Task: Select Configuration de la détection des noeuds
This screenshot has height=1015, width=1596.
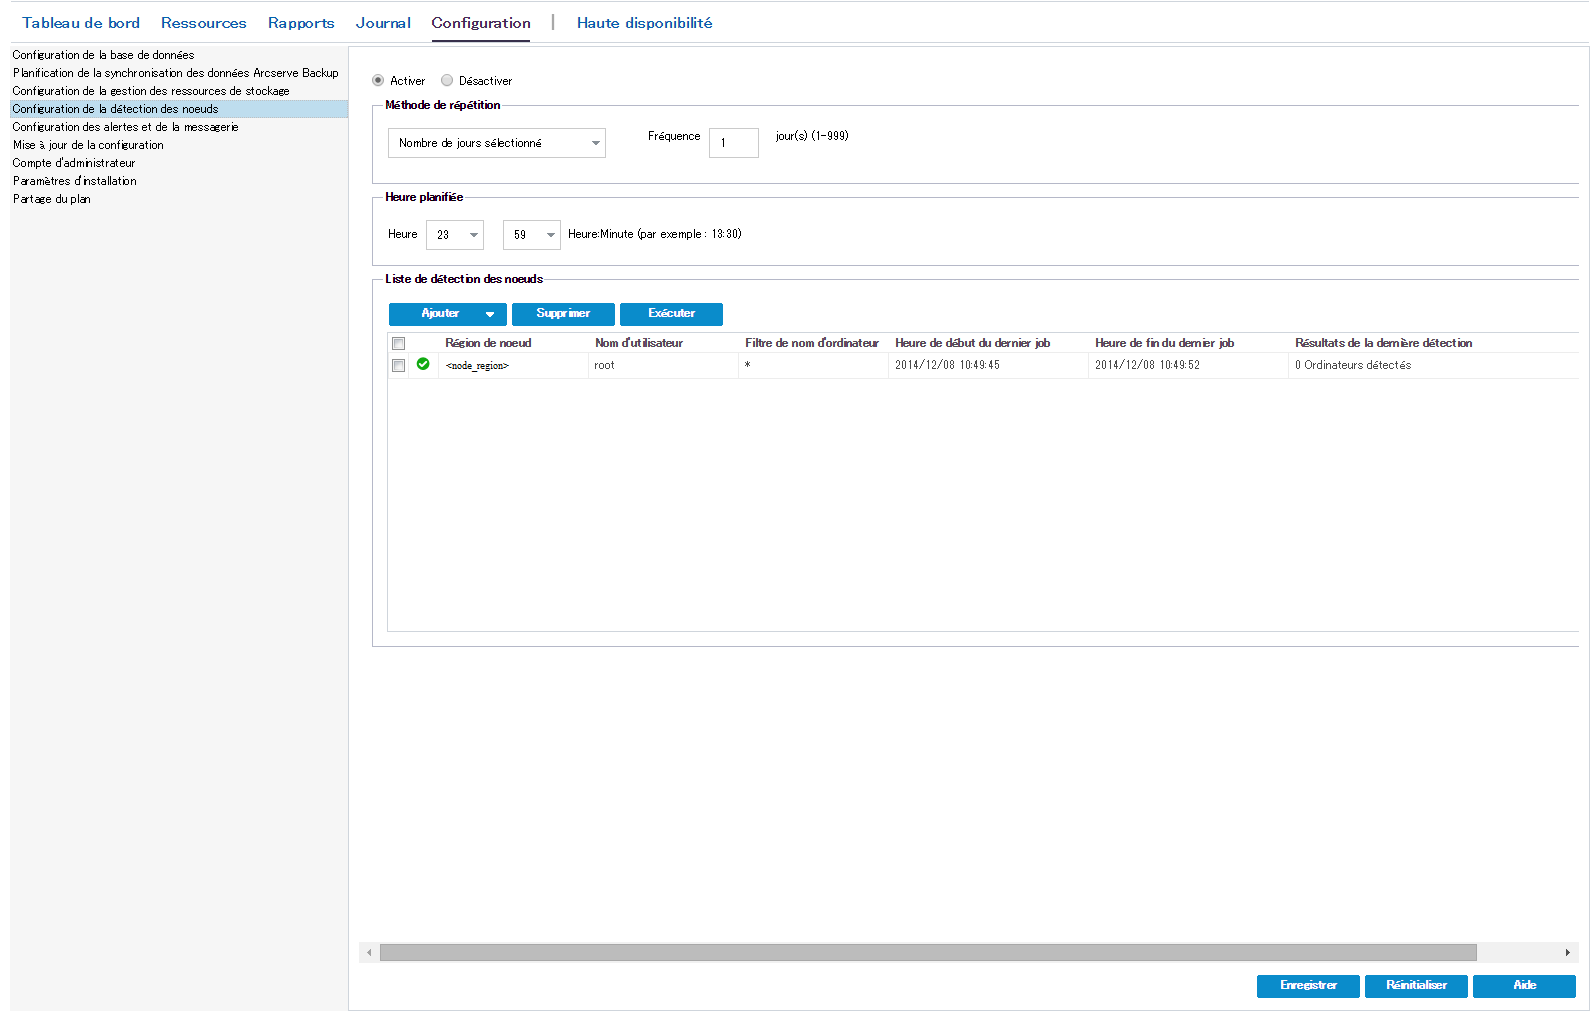Action: [x=179, y=109]
